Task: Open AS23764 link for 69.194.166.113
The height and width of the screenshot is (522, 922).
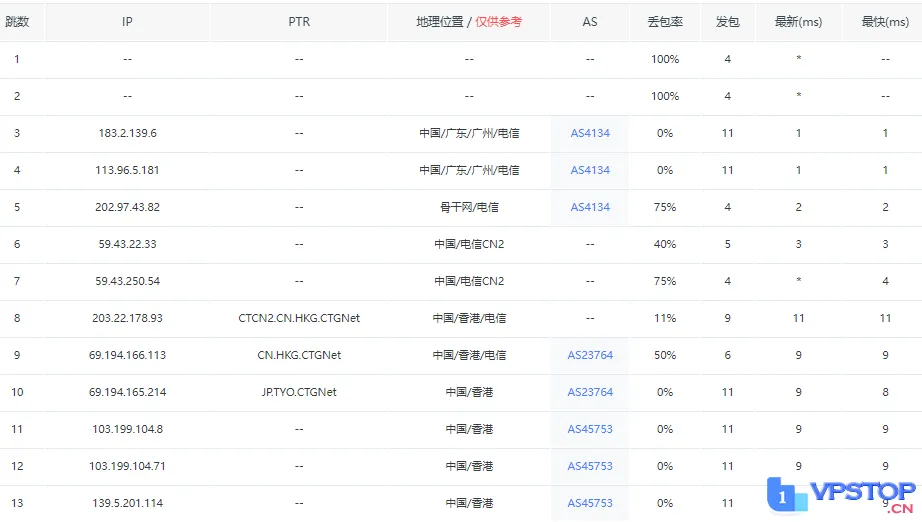Action: [590, 355]
